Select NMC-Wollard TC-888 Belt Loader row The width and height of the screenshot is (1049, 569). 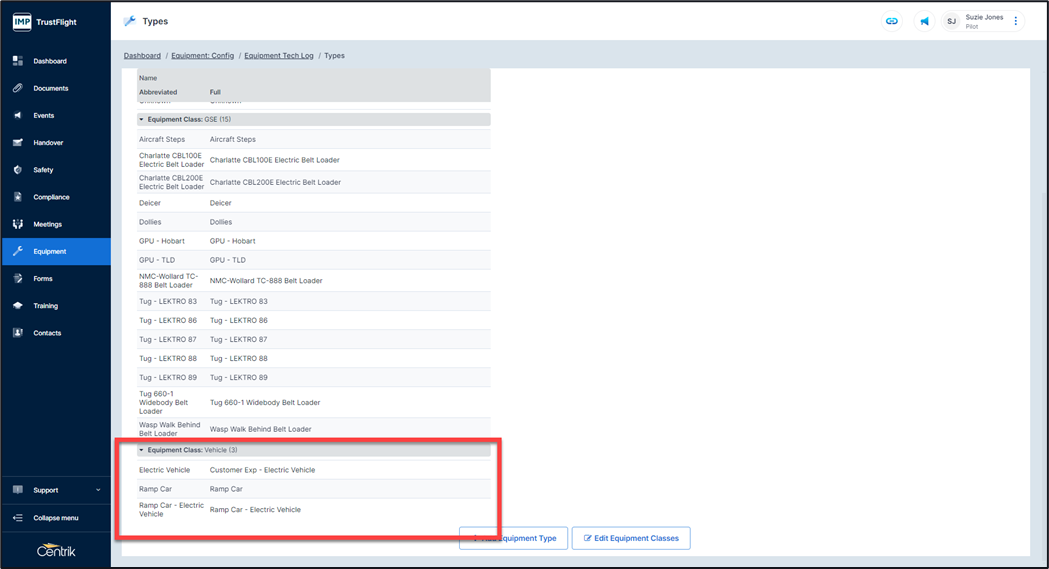pyautogui.click(x=314, y=281)
